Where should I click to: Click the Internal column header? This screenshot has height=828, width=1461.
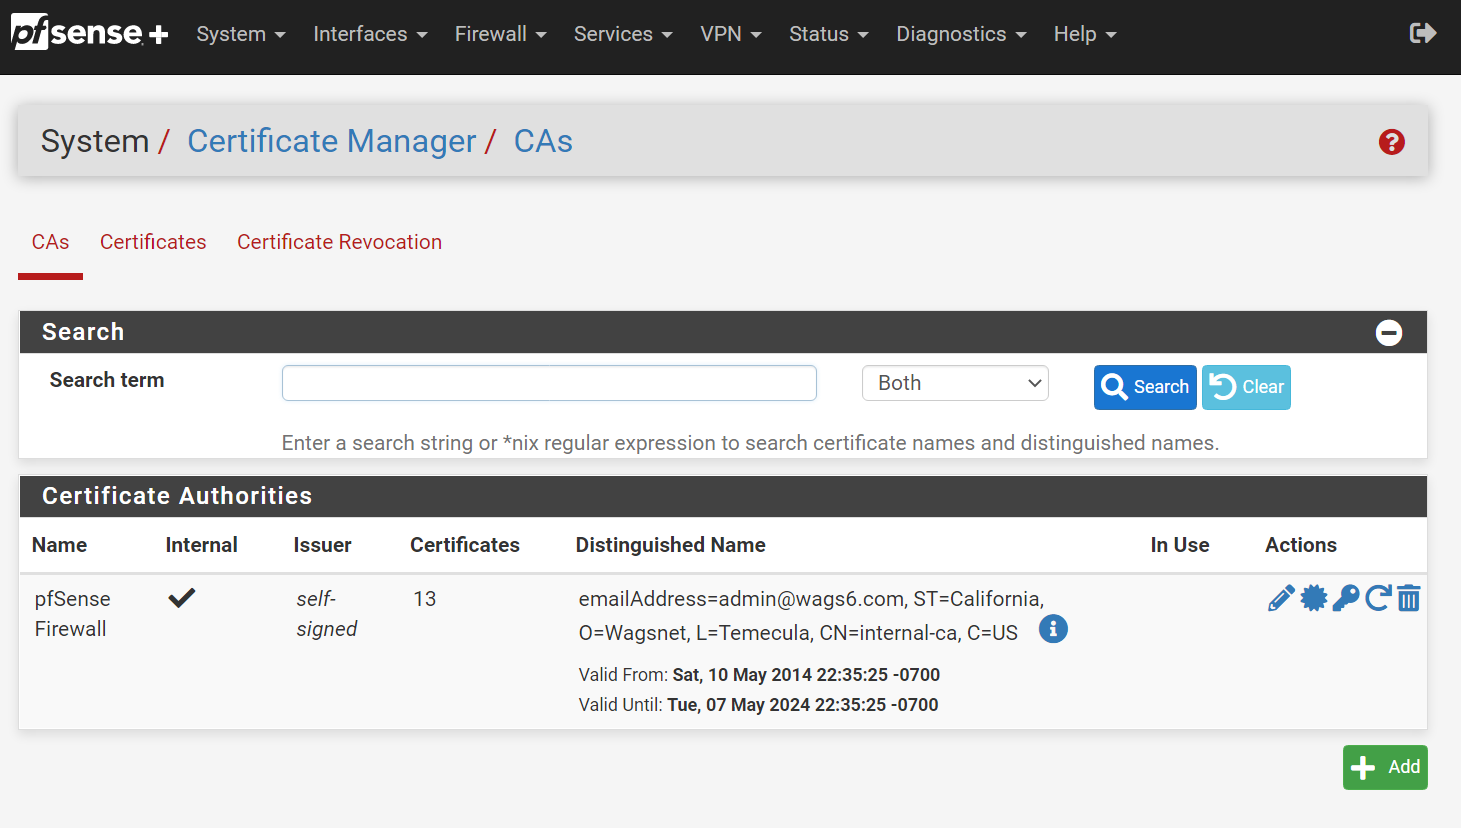coord(201,545)
